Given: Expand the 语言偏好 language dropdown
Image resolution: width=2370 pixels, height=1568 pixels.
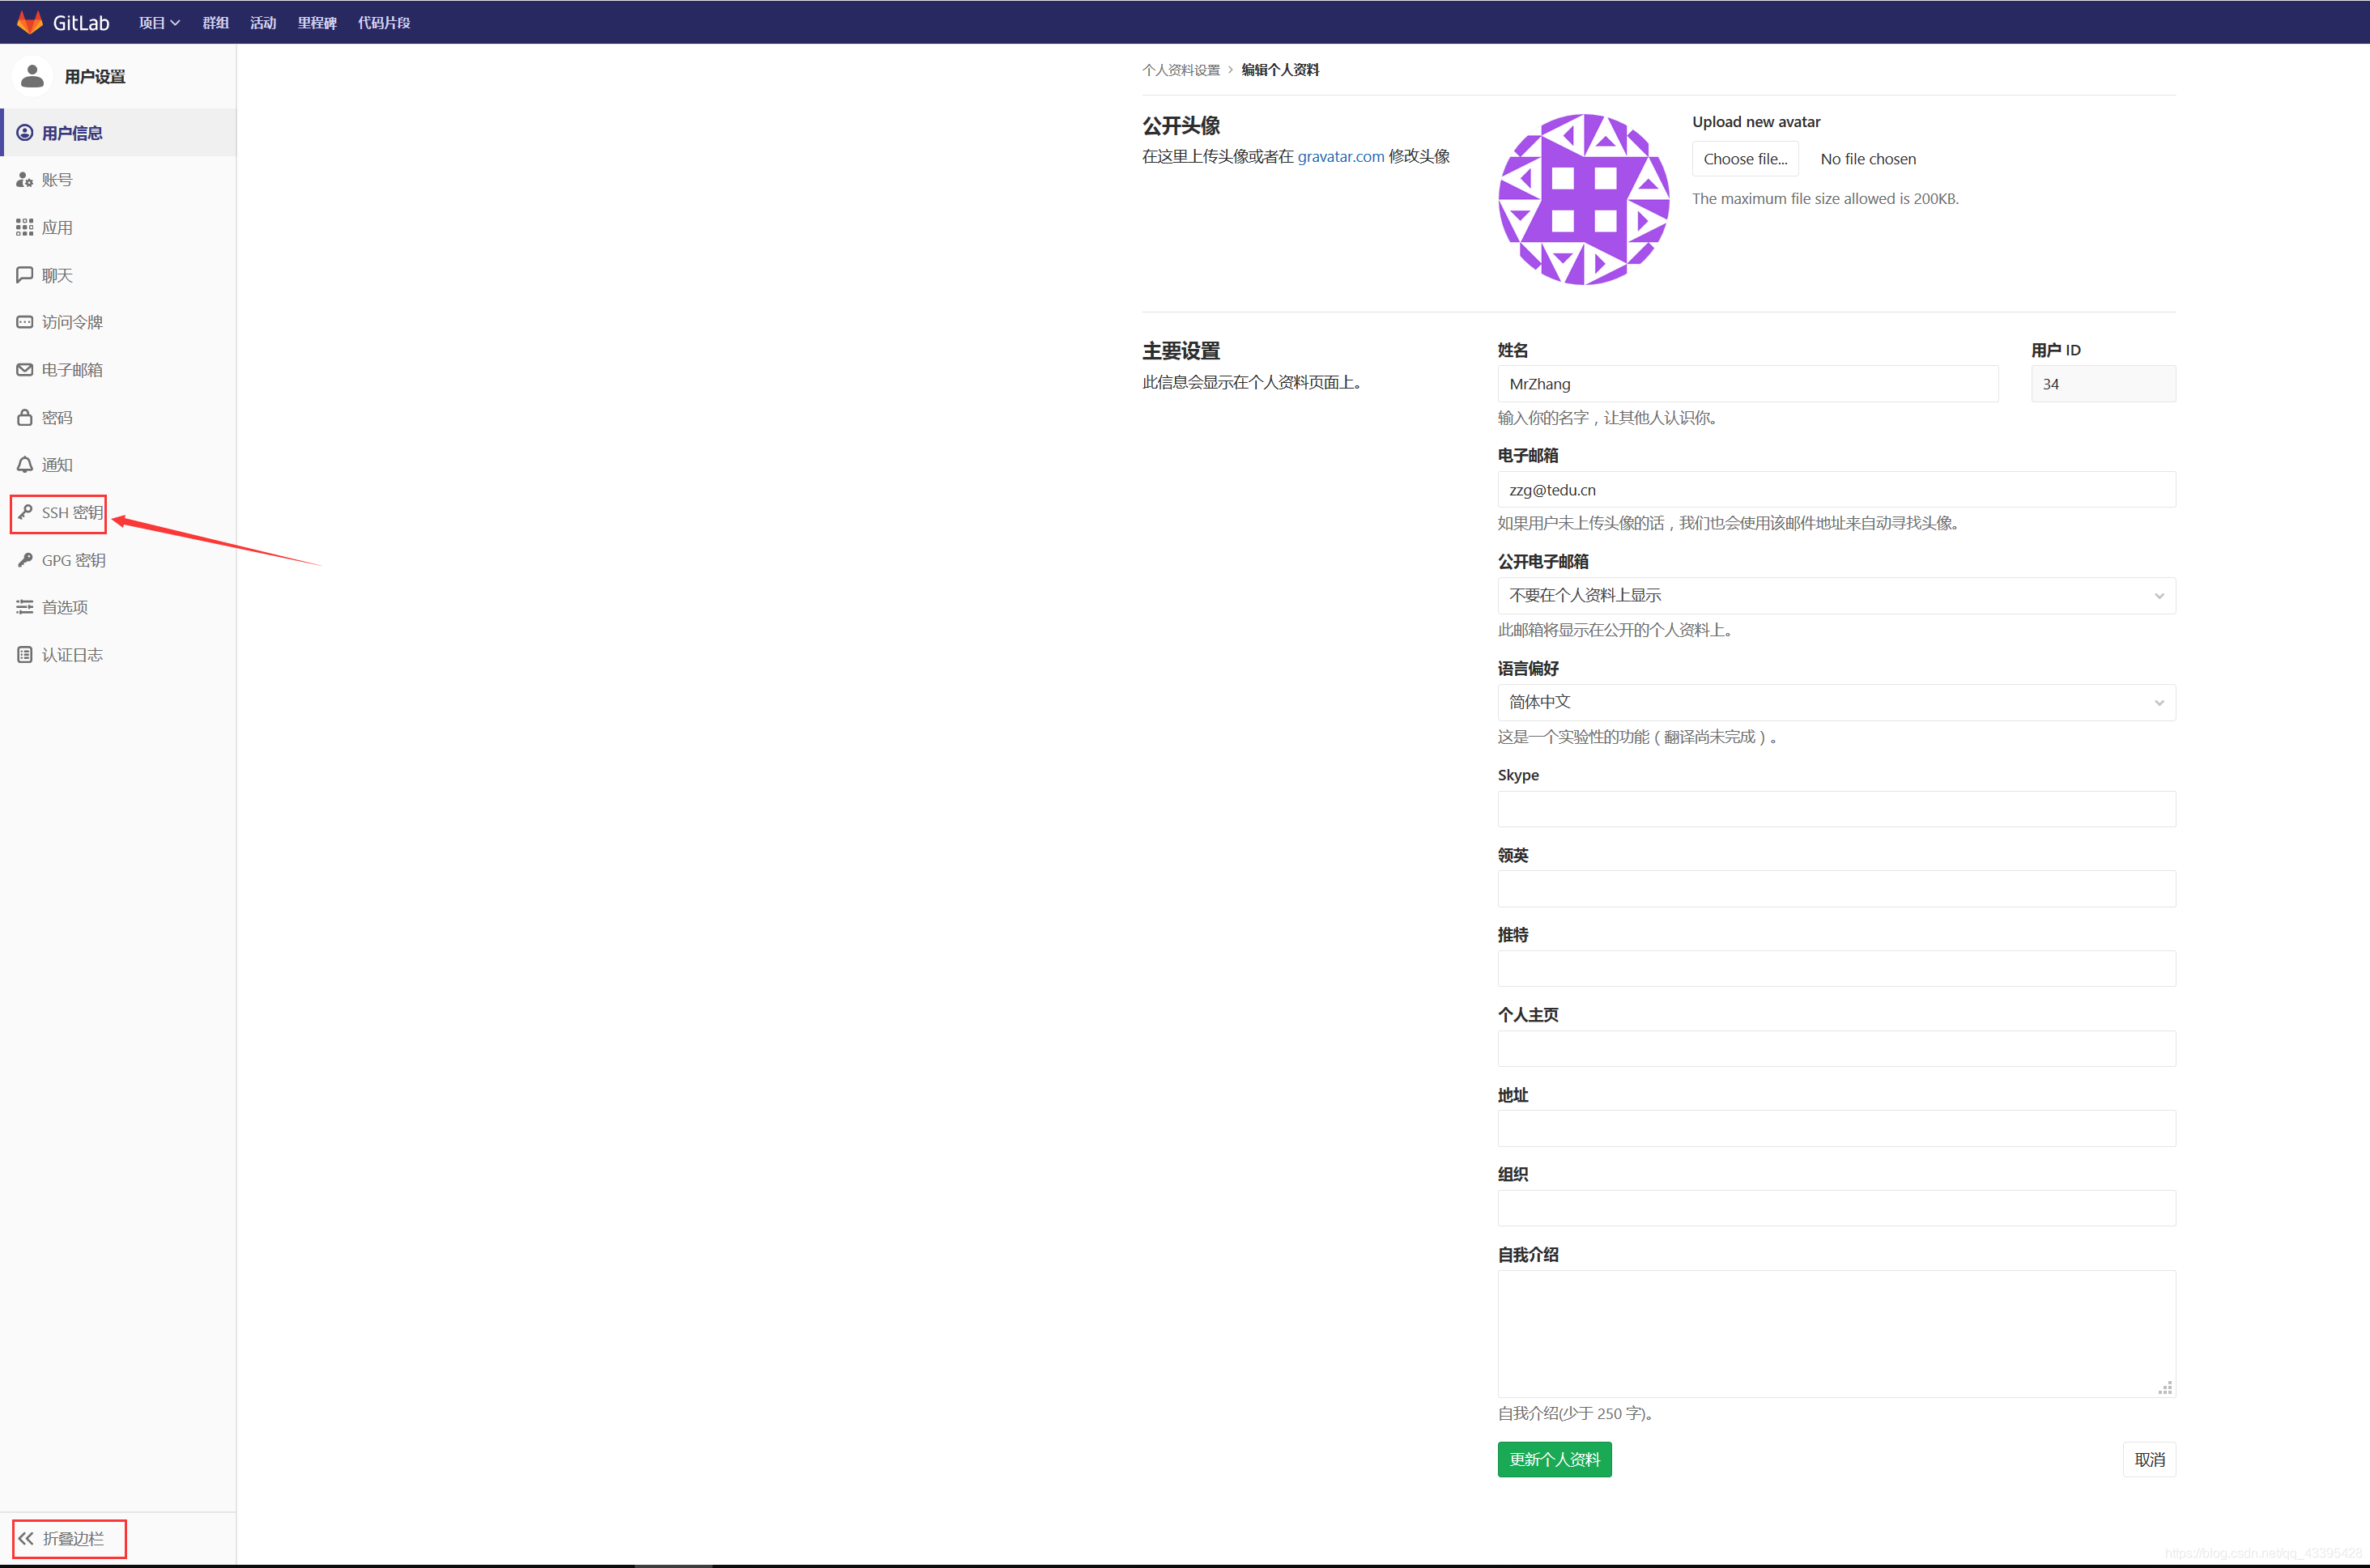Looking at the screenshot, I should click(x=1836, y=703).
